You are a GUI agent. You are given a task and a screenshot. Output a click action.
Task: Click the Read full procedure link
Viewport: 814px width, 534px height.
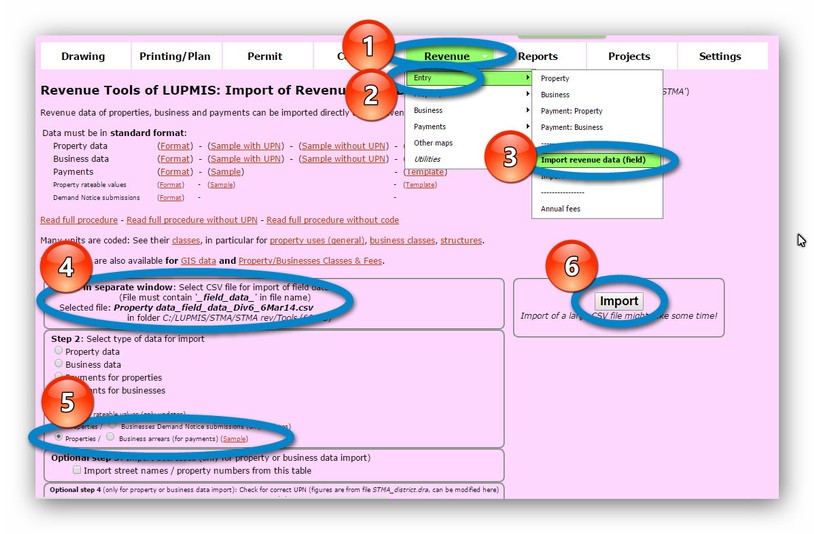[79, 220]
